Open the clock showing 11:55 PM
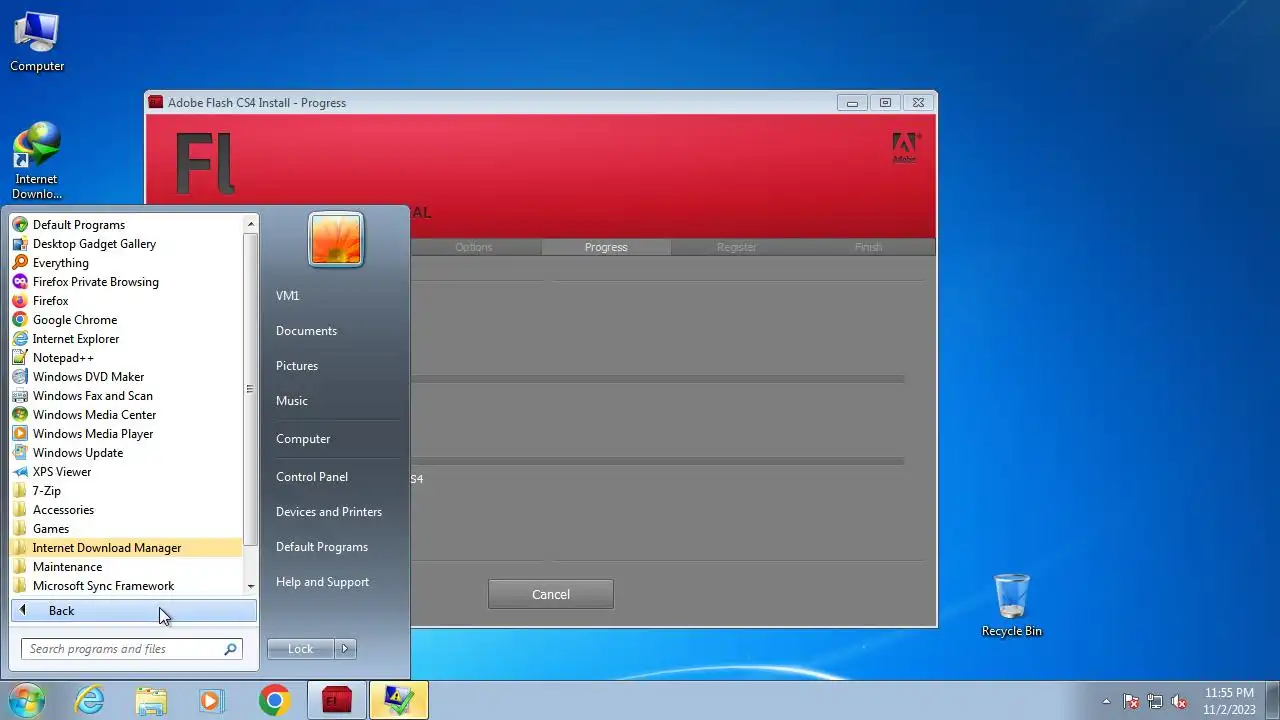The image size is (1280, 720). point(1229,701)
